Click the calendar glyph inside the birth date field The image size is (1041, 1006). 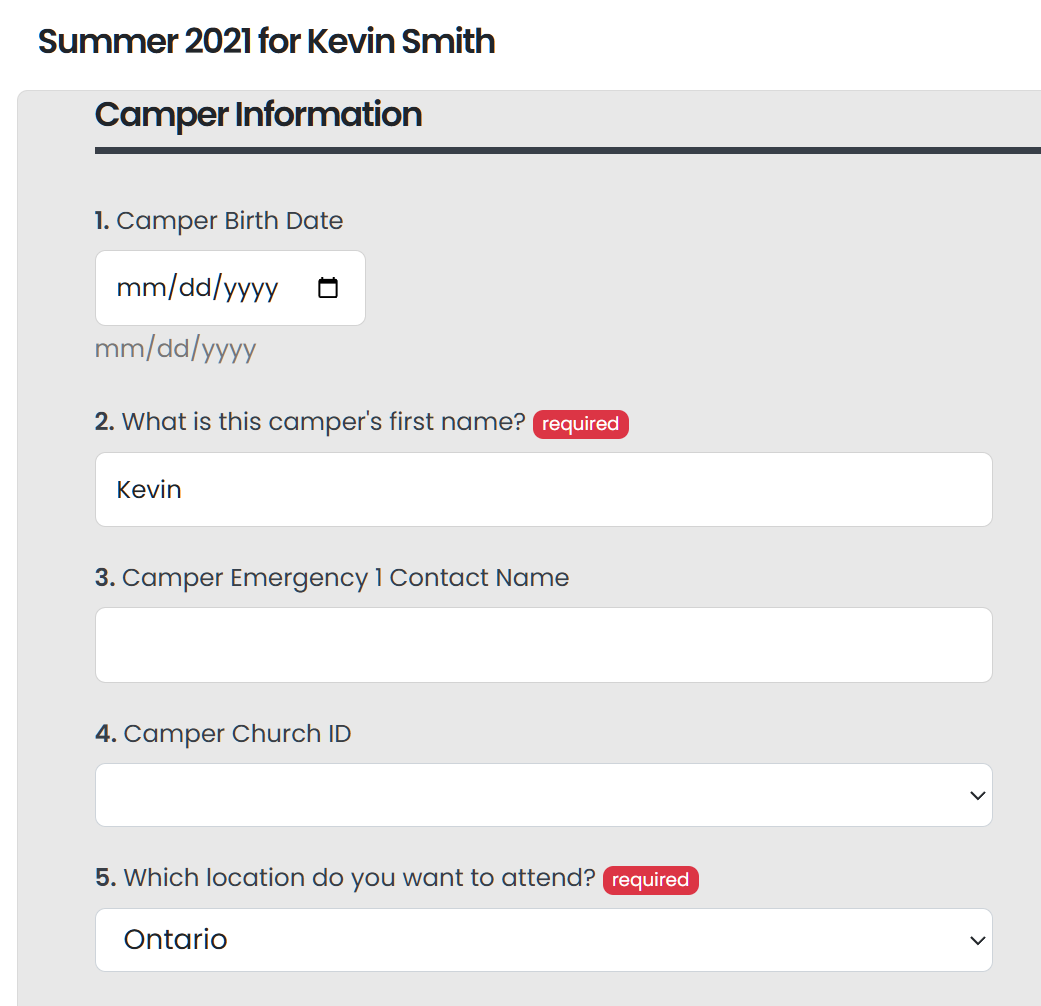[328, 287]
